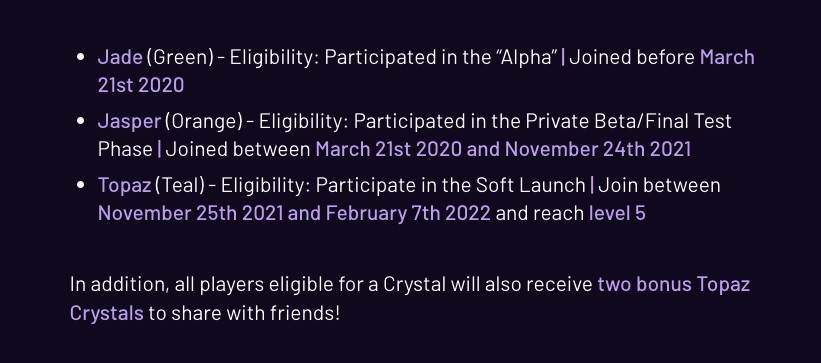
Task: Select "March 21st 2020 and November 24th 2021" text
Action: click(503, 149)
